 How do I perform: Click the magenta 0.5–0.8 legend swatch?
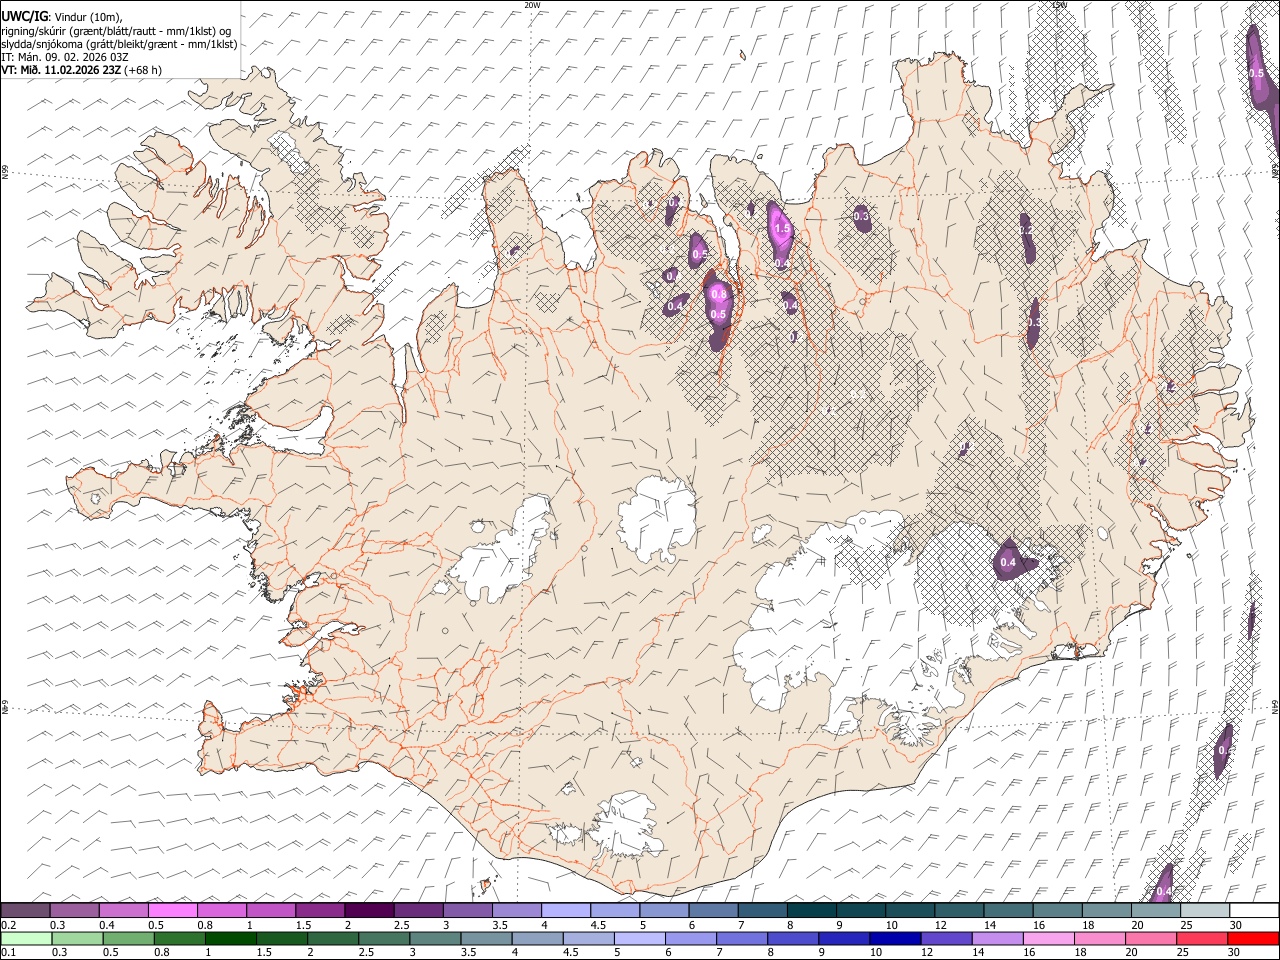[x=173, y=910]
